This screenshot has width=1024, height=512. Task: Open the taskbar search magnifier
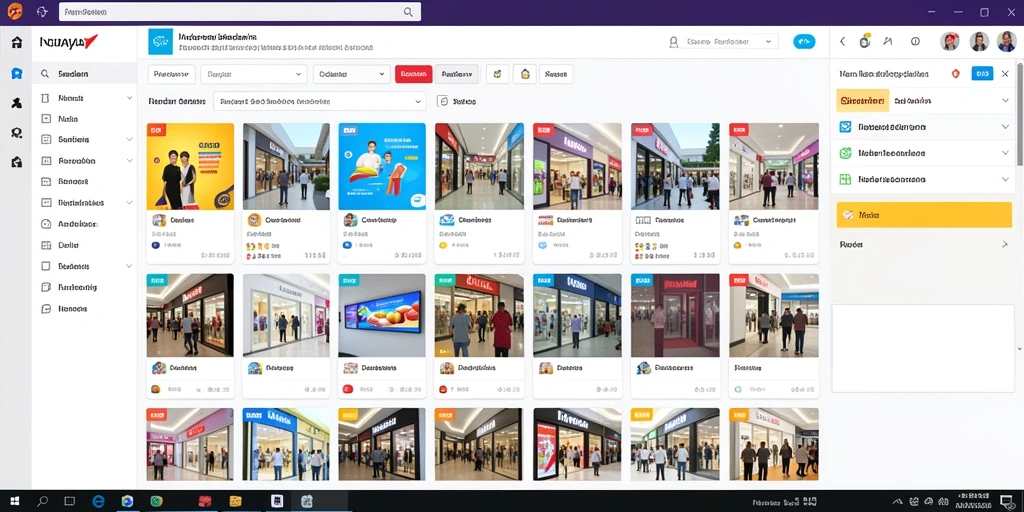tap(42, 501)
